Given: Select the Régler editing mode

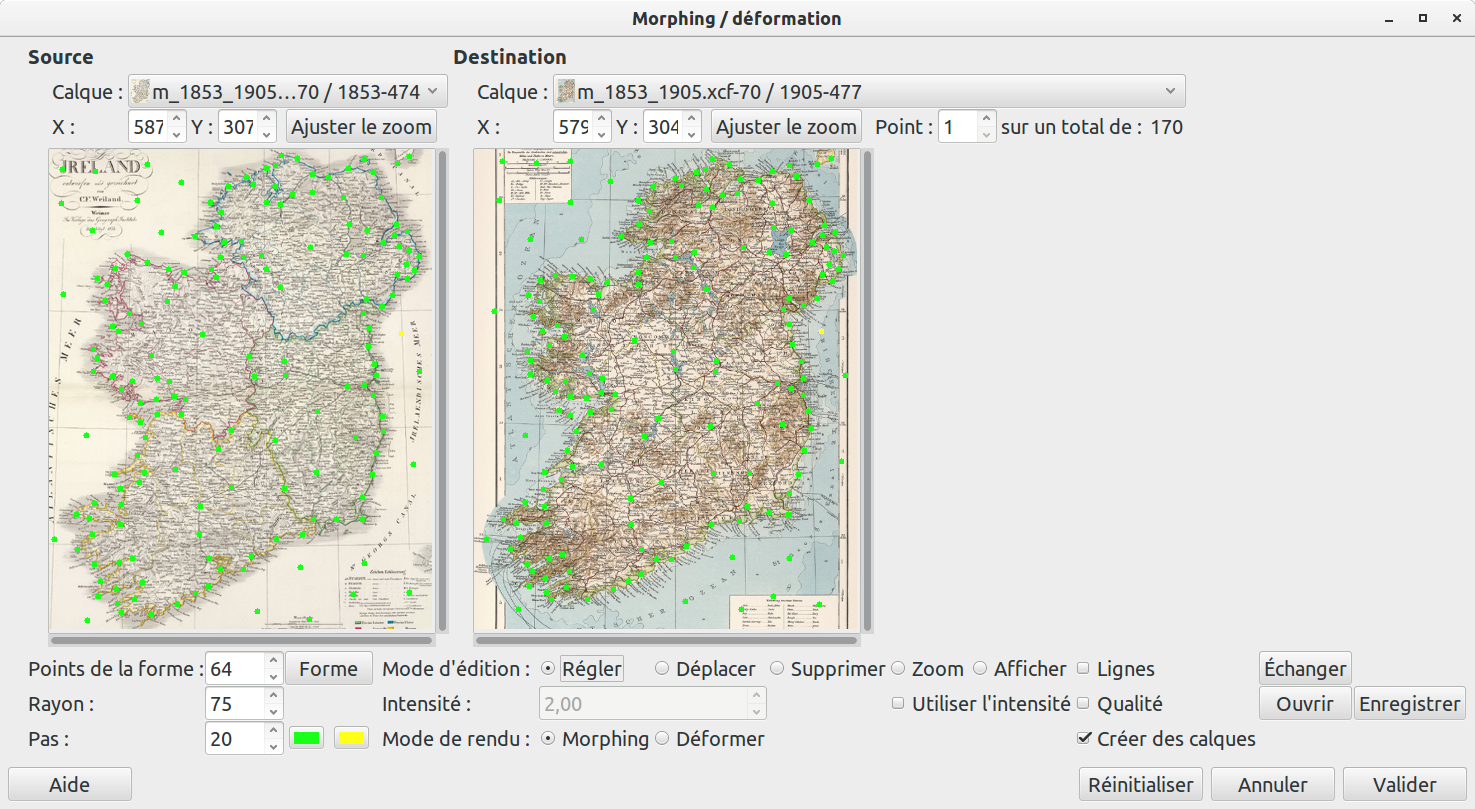Looking at the screenshot, I should 582,669.
